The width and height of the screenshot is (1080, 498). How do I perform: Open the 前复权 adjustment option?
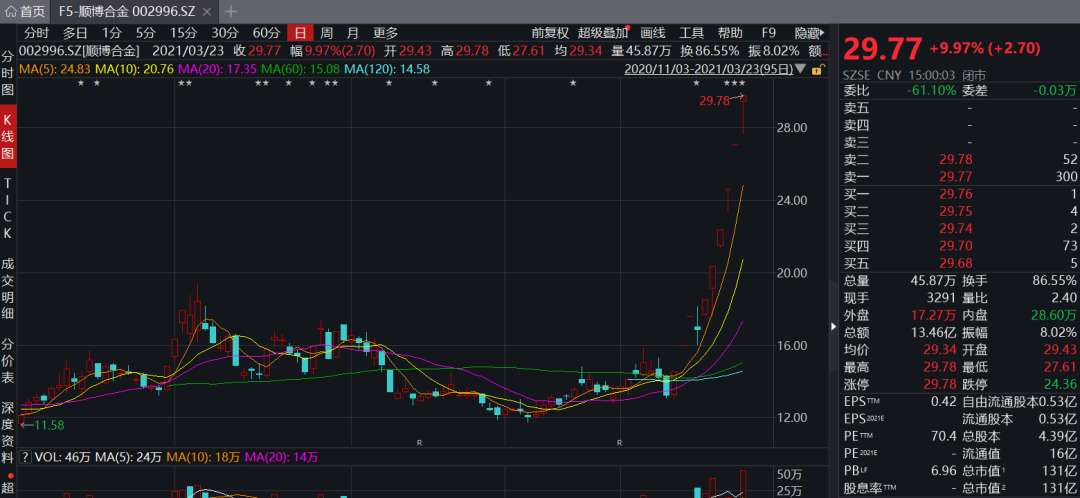[x=550, y=32]
